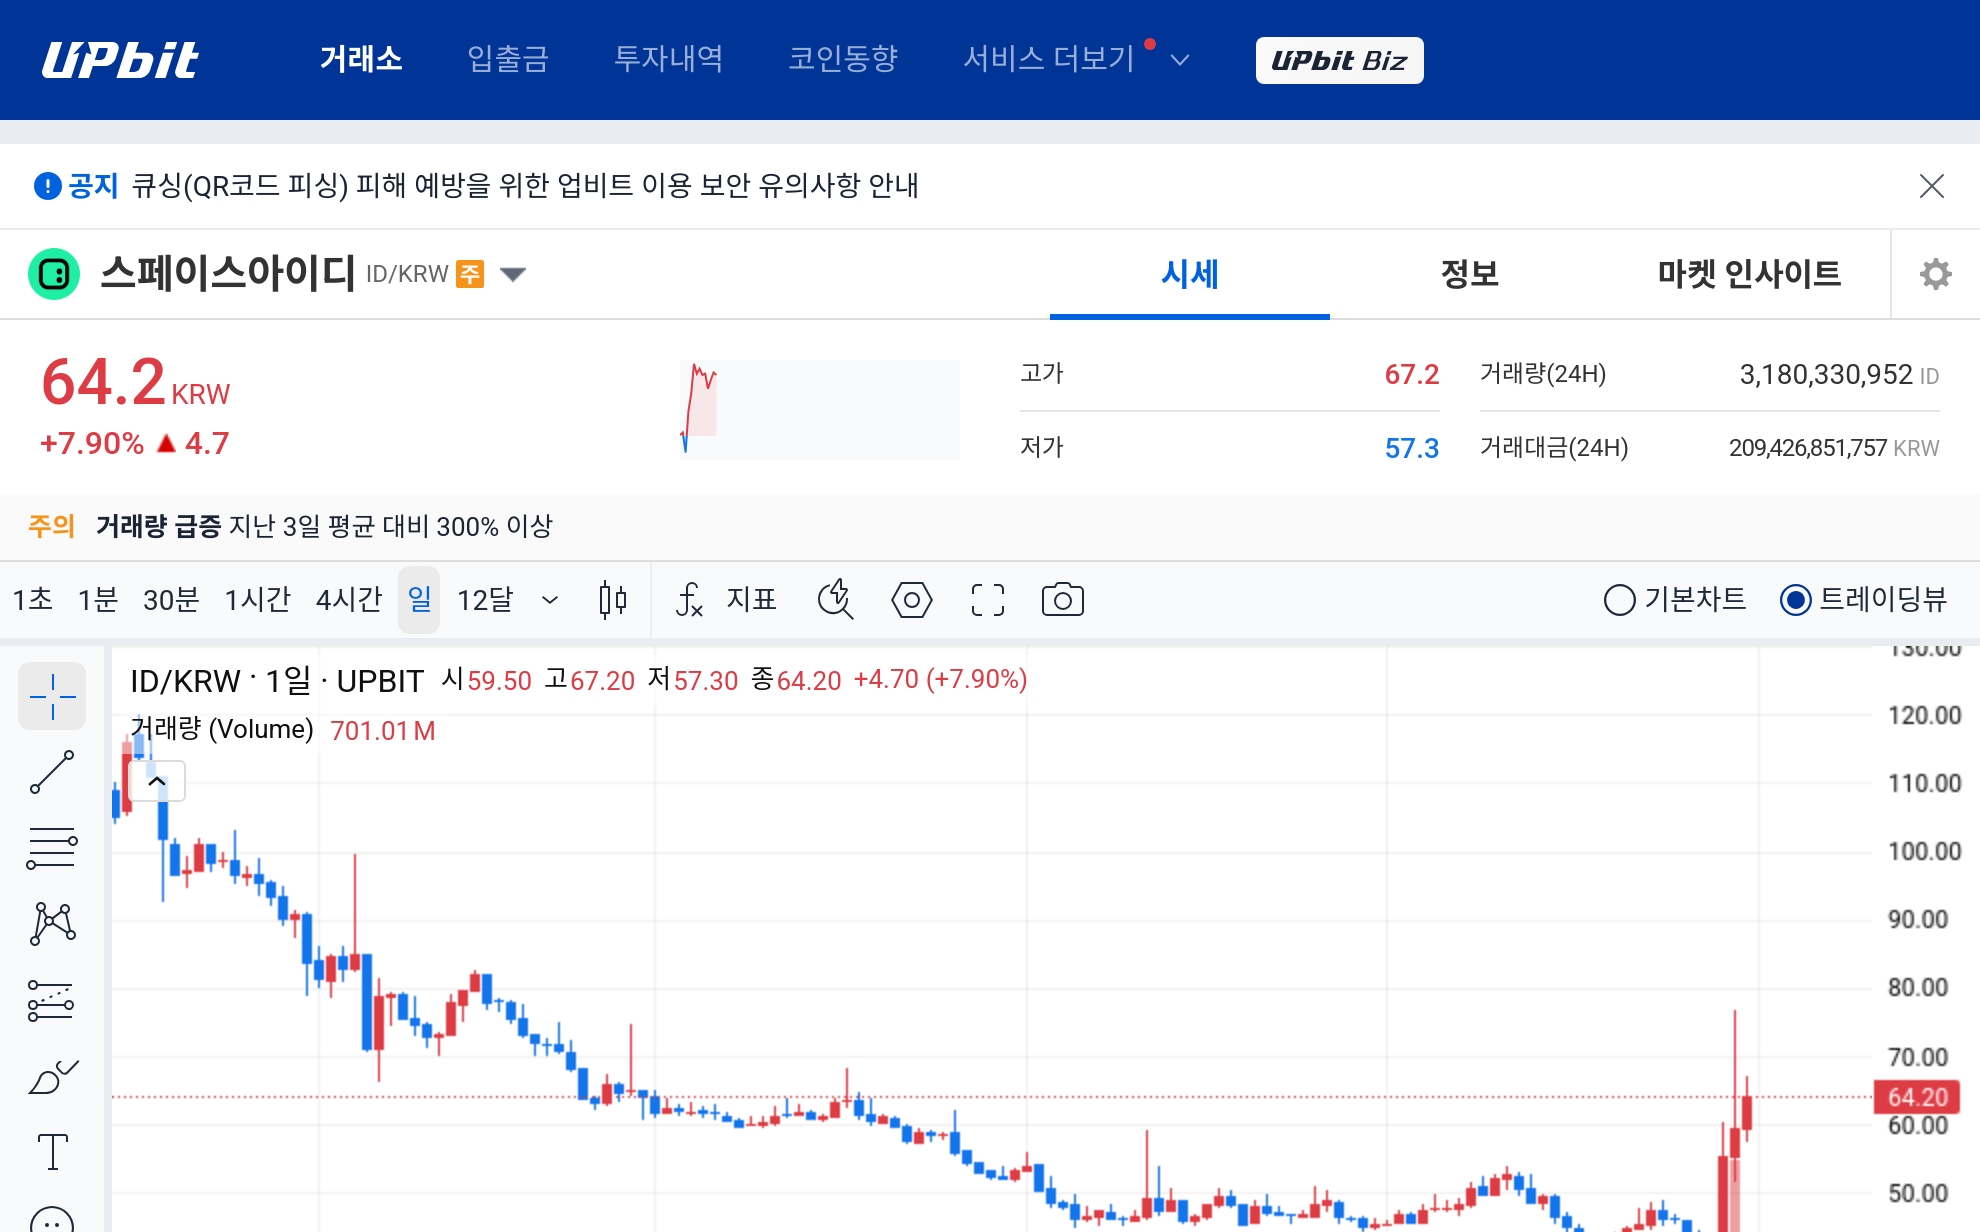Select the 1초 timeframe
This screenshot has width=1980, height=1232.
[32, 600]
